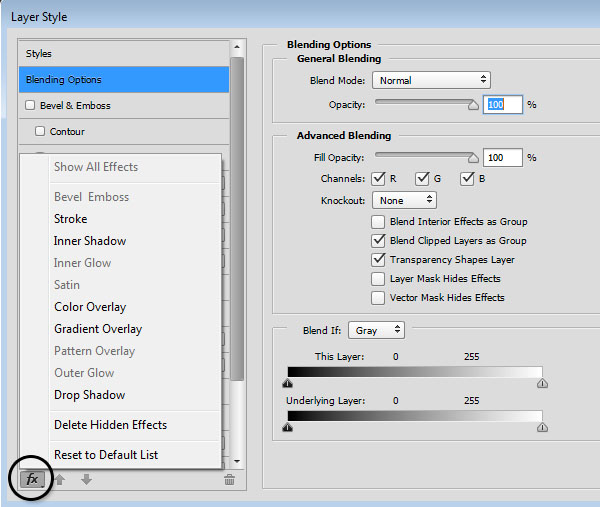Enable the Bevel & Emboss checkbox

[x=30, y=105]
